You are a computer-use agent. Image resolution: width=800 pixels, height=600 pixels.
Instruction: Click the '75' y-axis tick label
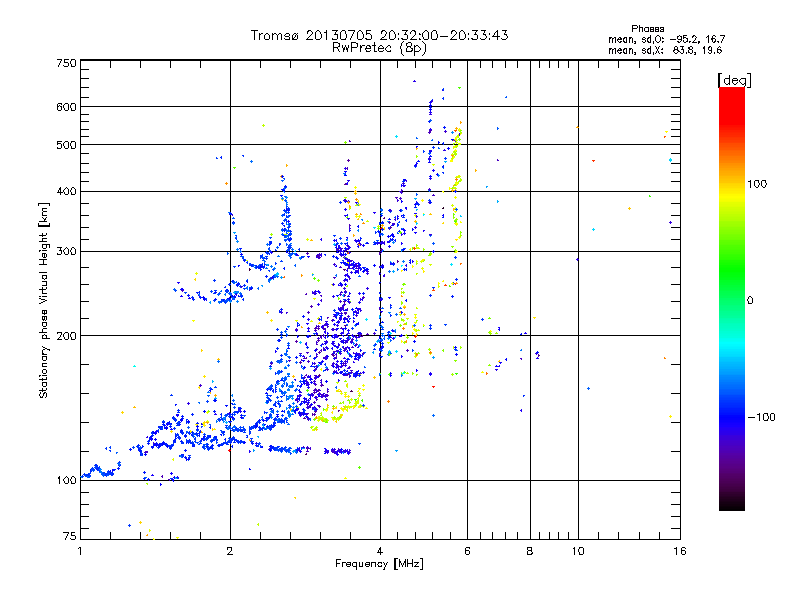[x=70, y=536]
